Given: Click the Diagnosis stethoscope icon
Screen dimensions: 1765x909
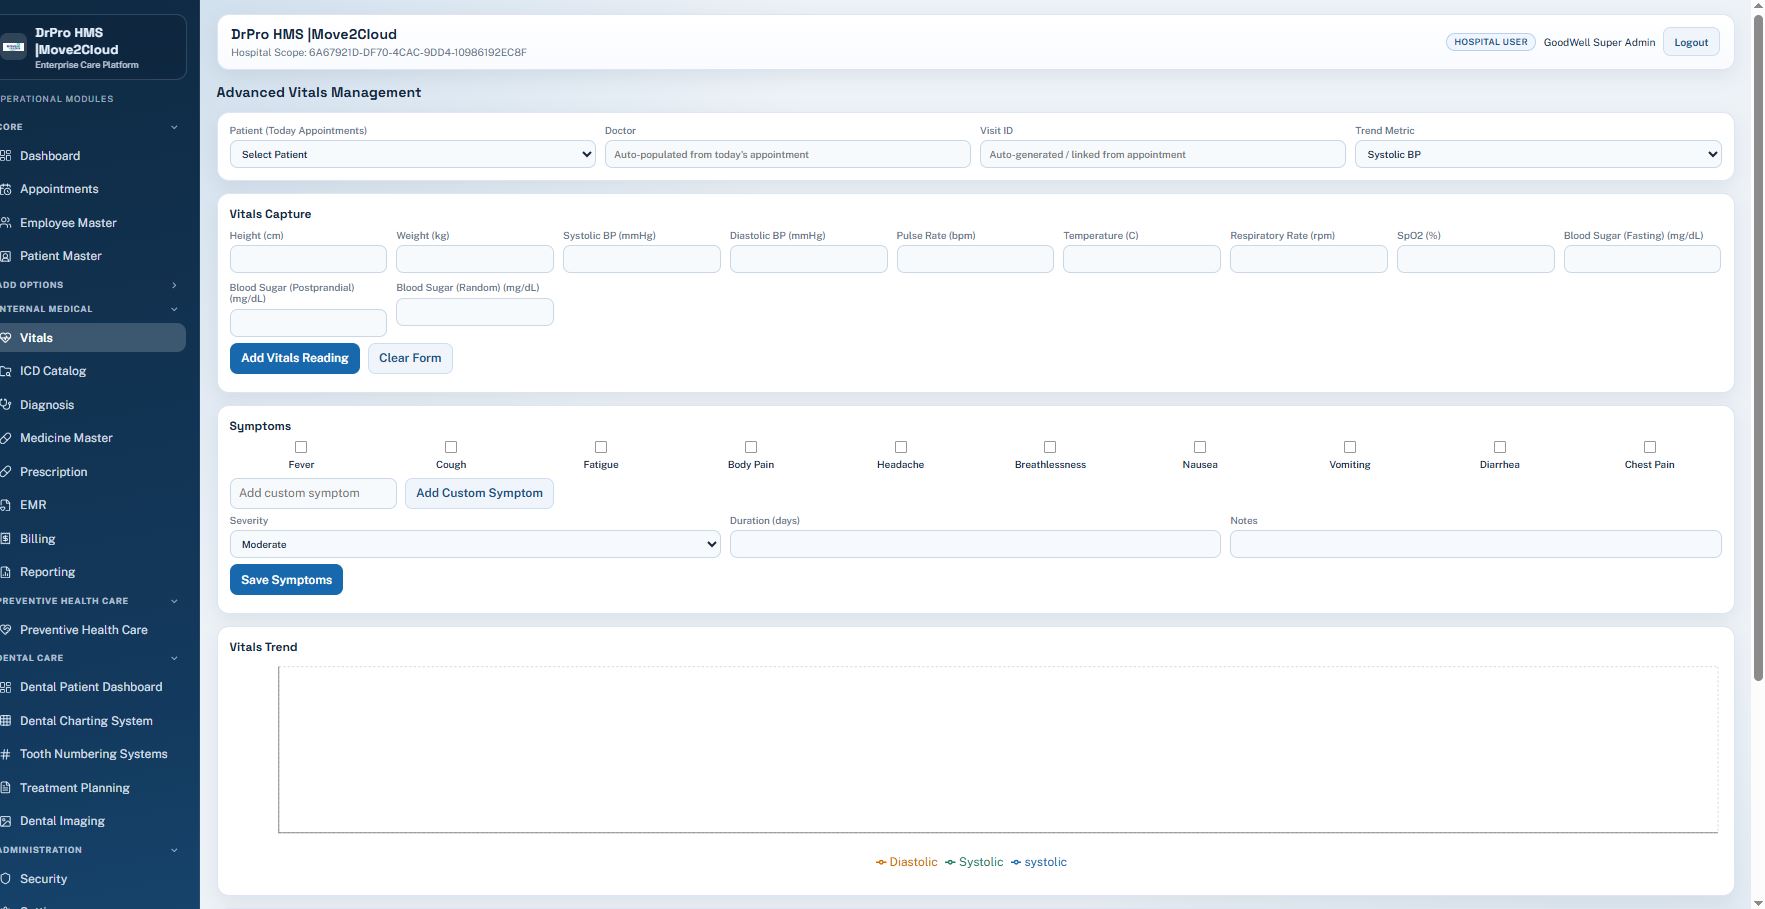Looking at the screenshot, I should pos(5,405).
